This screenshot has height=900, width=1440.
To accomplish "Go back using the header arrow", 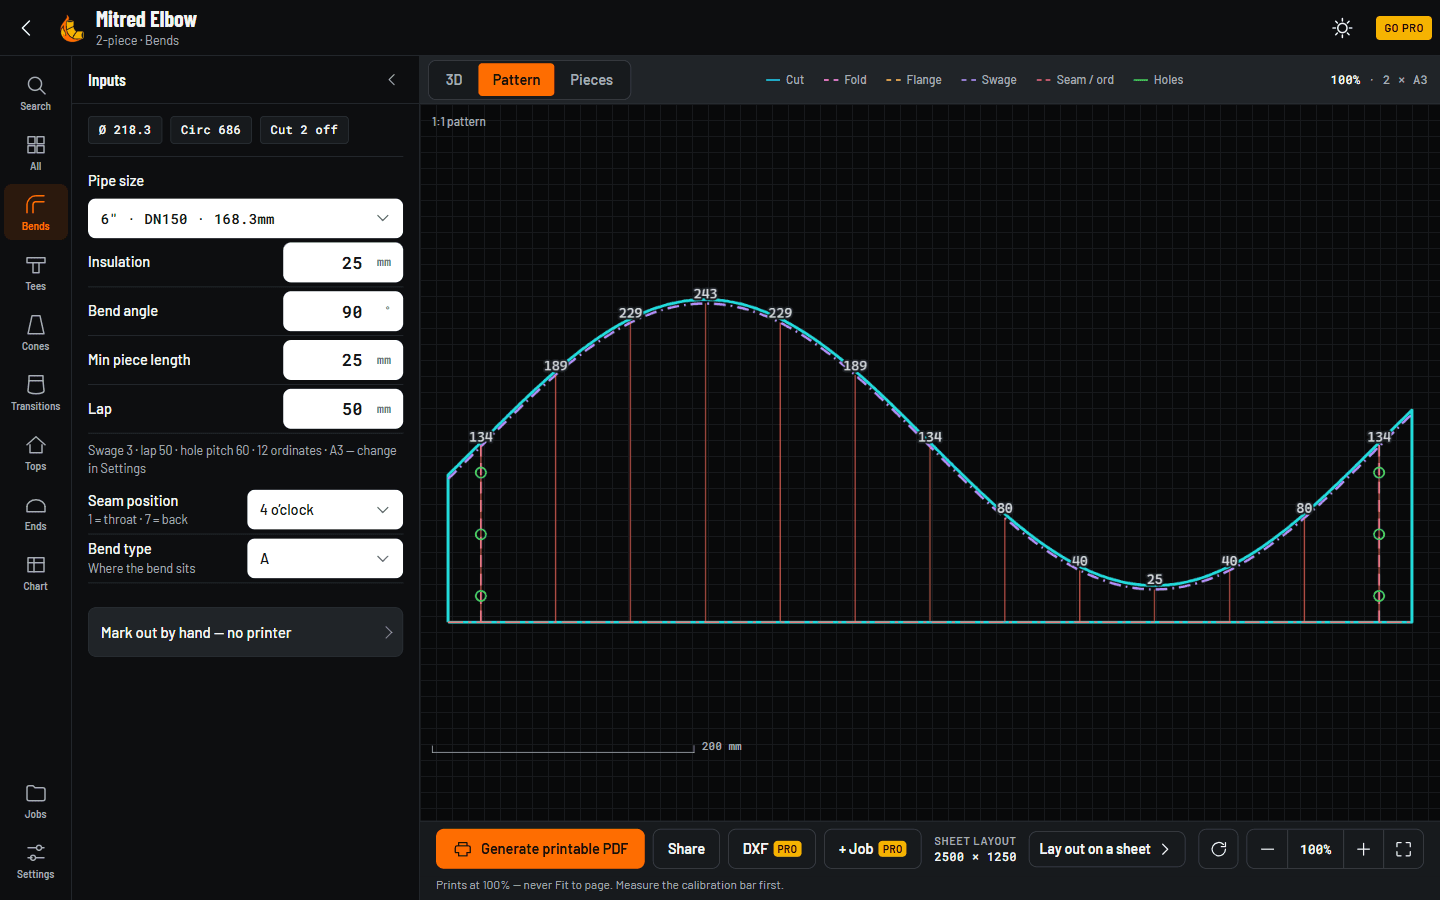I will (x=27, y=28).
